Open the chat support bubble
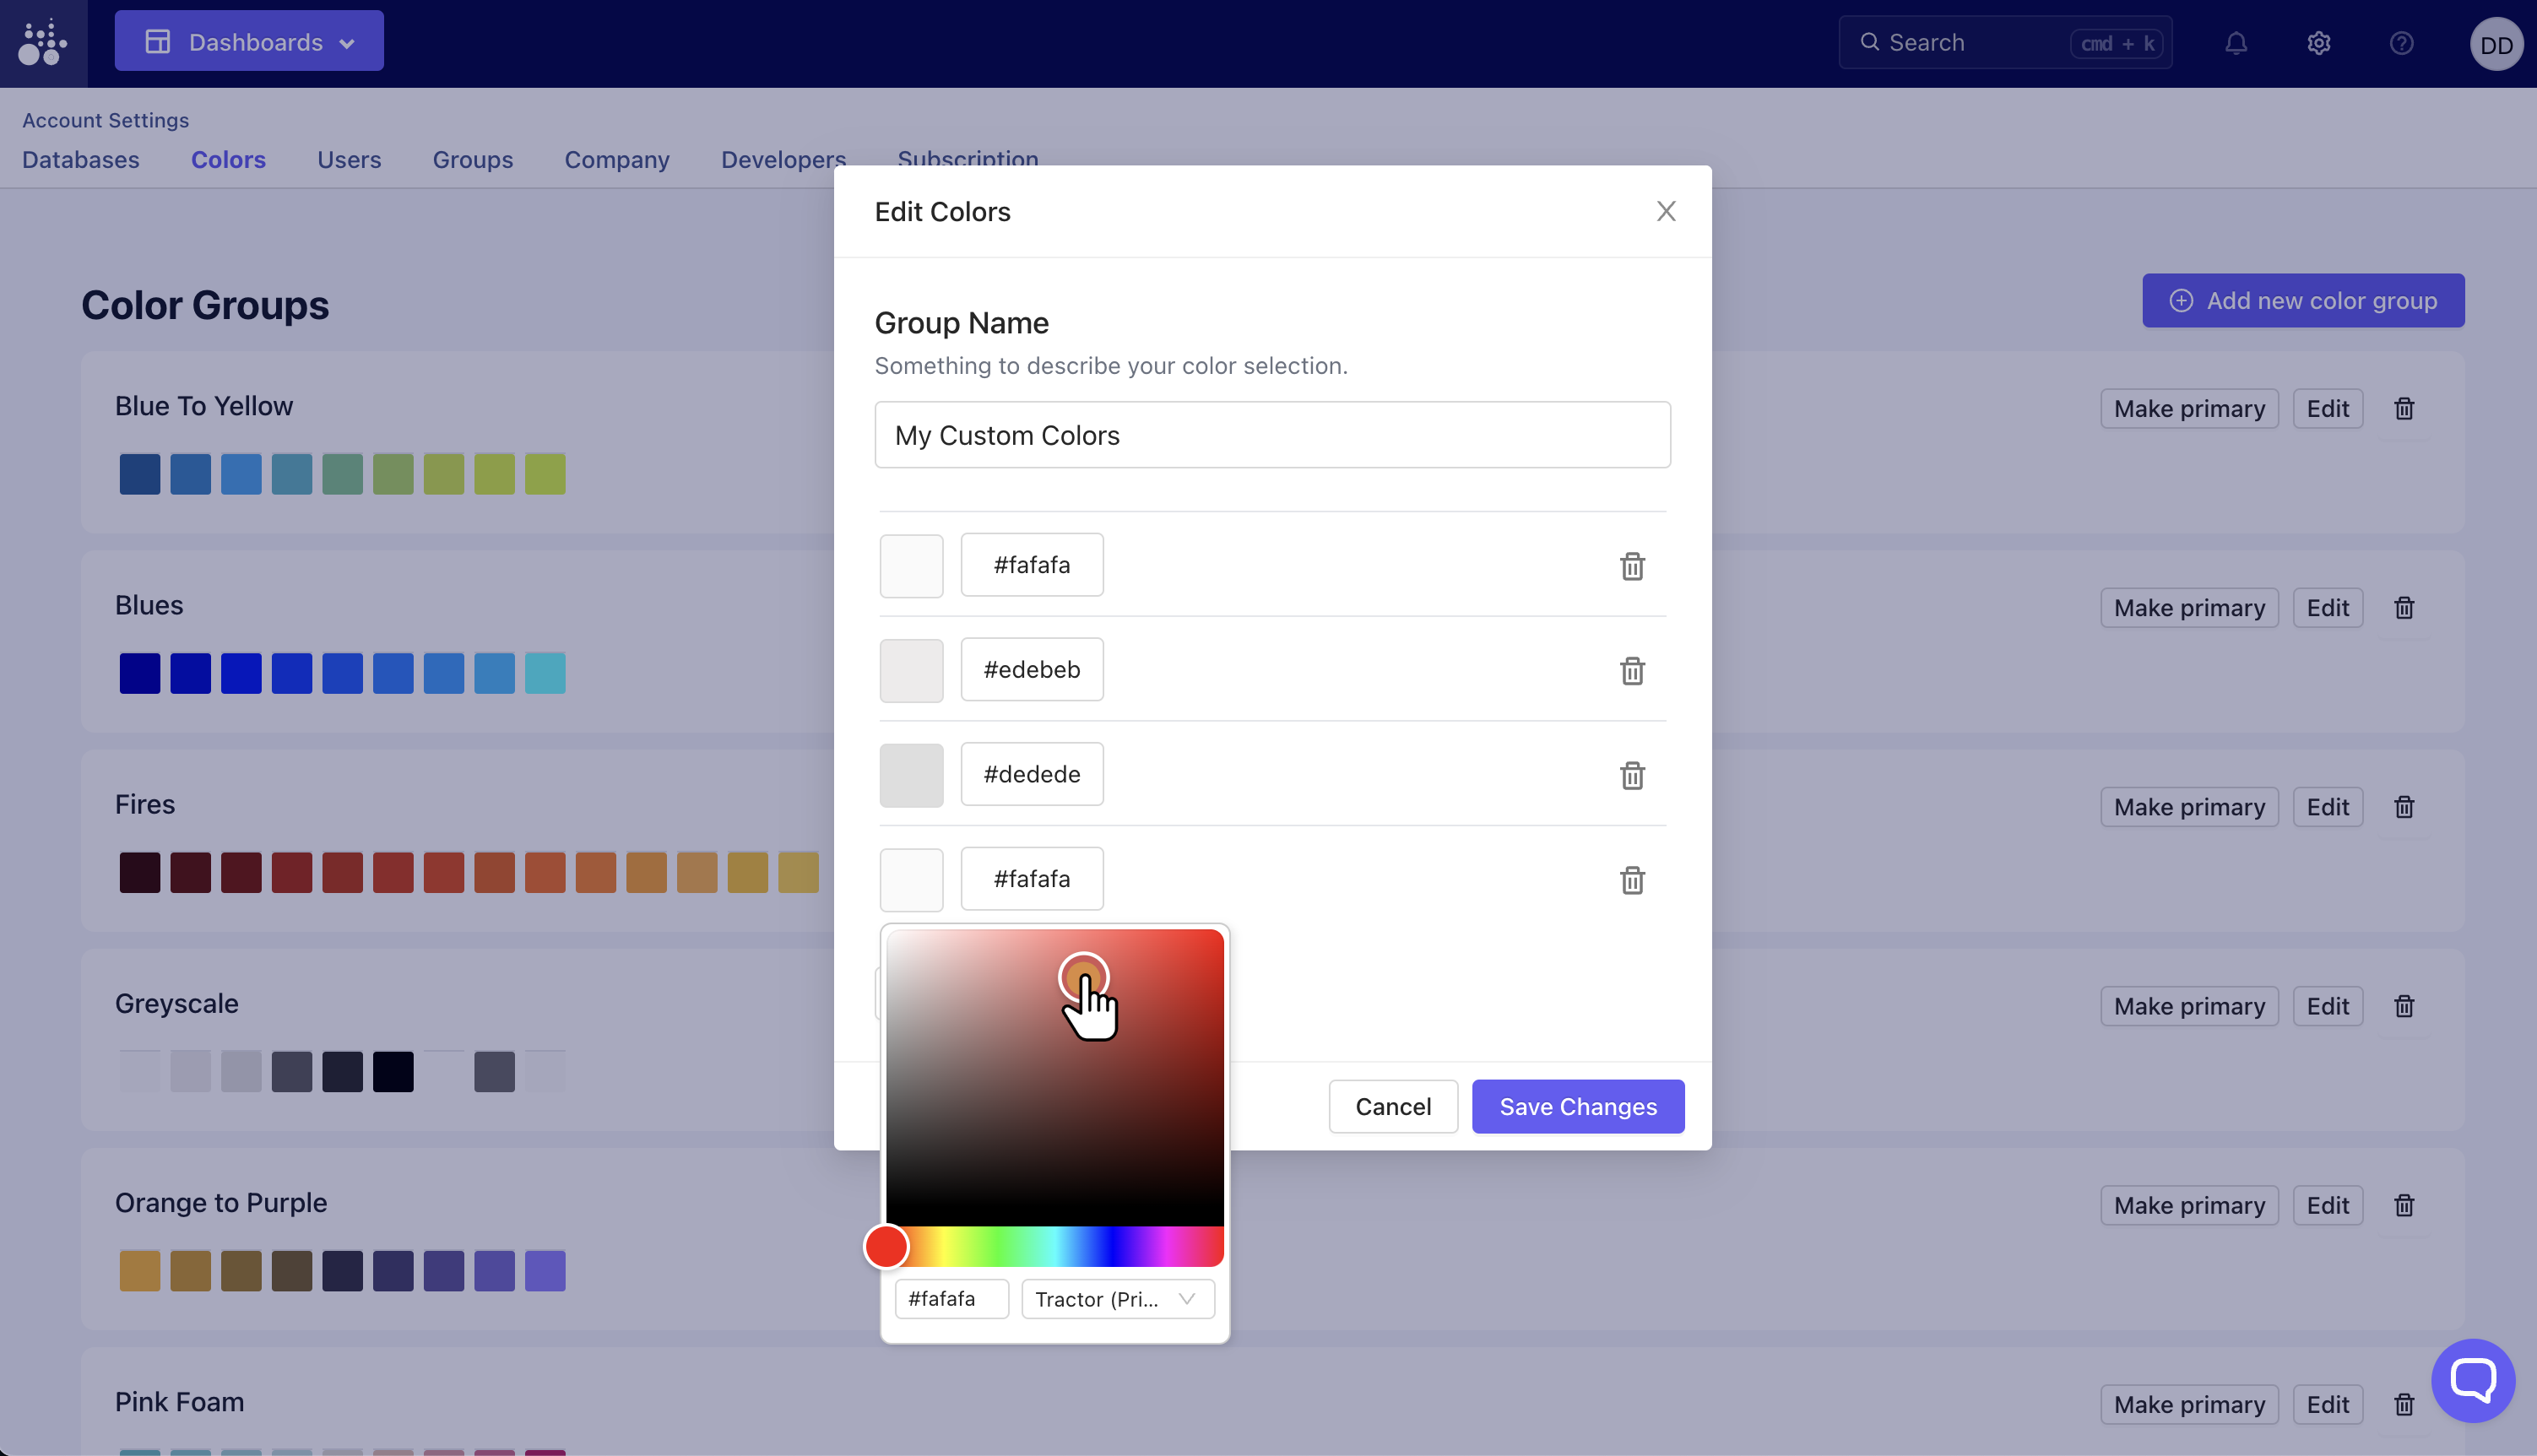This screenshot has width=2537, height=1456. coord(2472,1380)
